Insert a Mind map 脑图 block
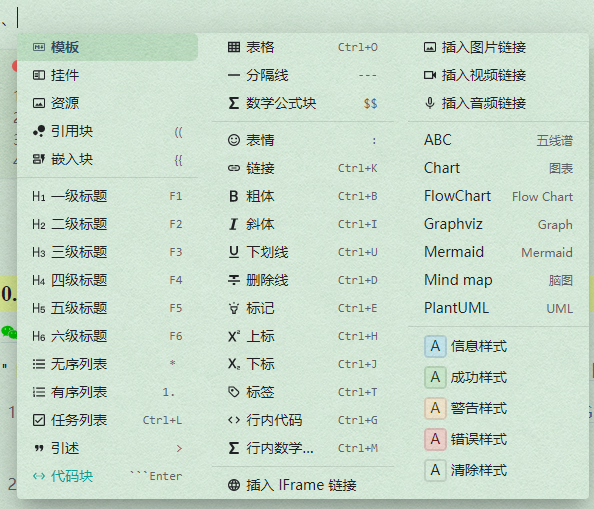Screen dimensions: 594x509 click(498, 281)
